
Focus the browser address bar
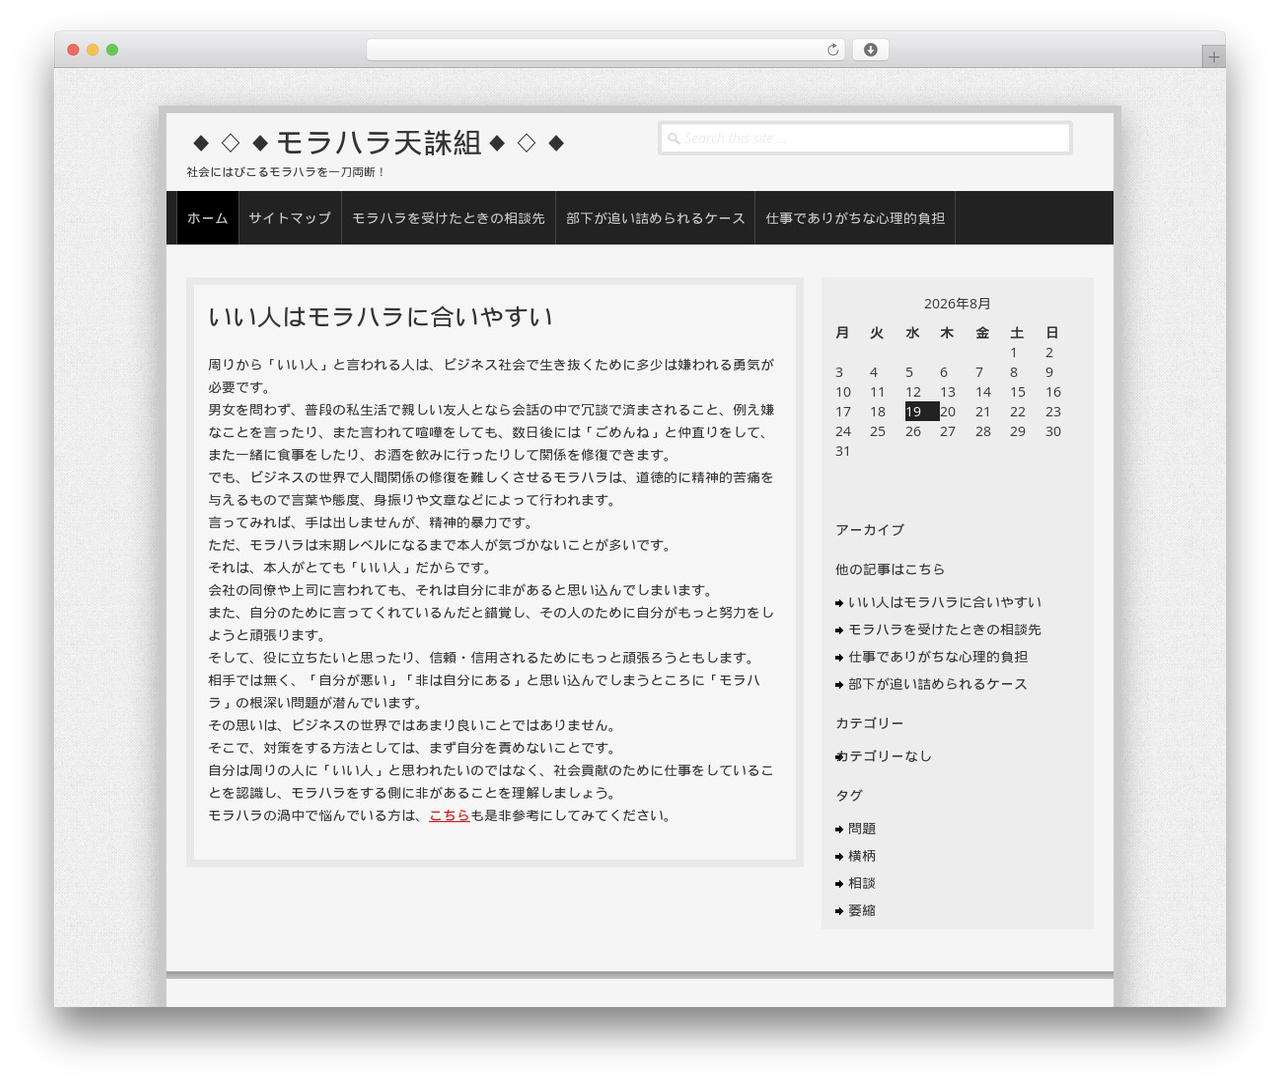[605, 50]
